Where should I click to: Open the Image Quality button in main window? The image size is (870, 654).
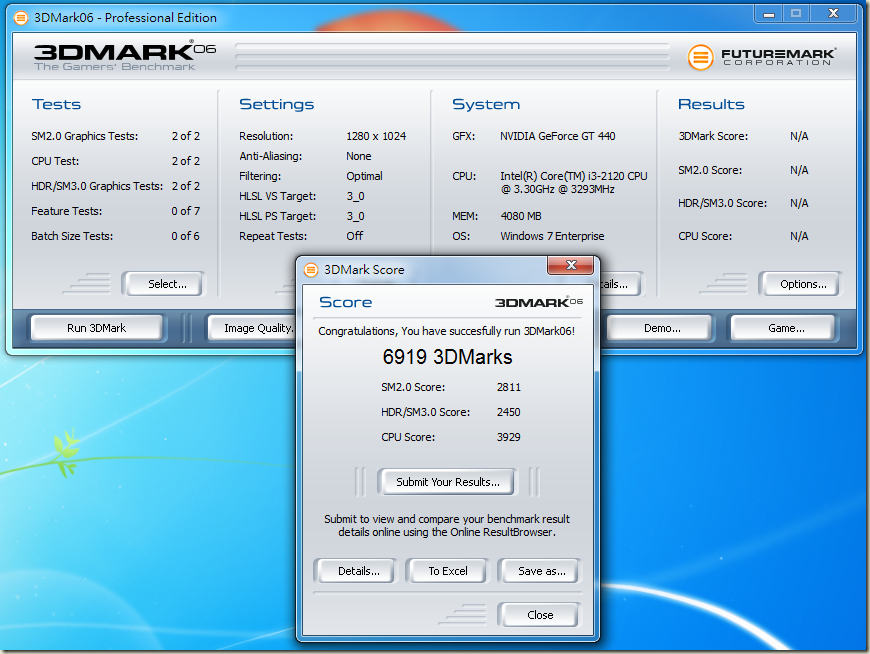[x=253, y=328]
